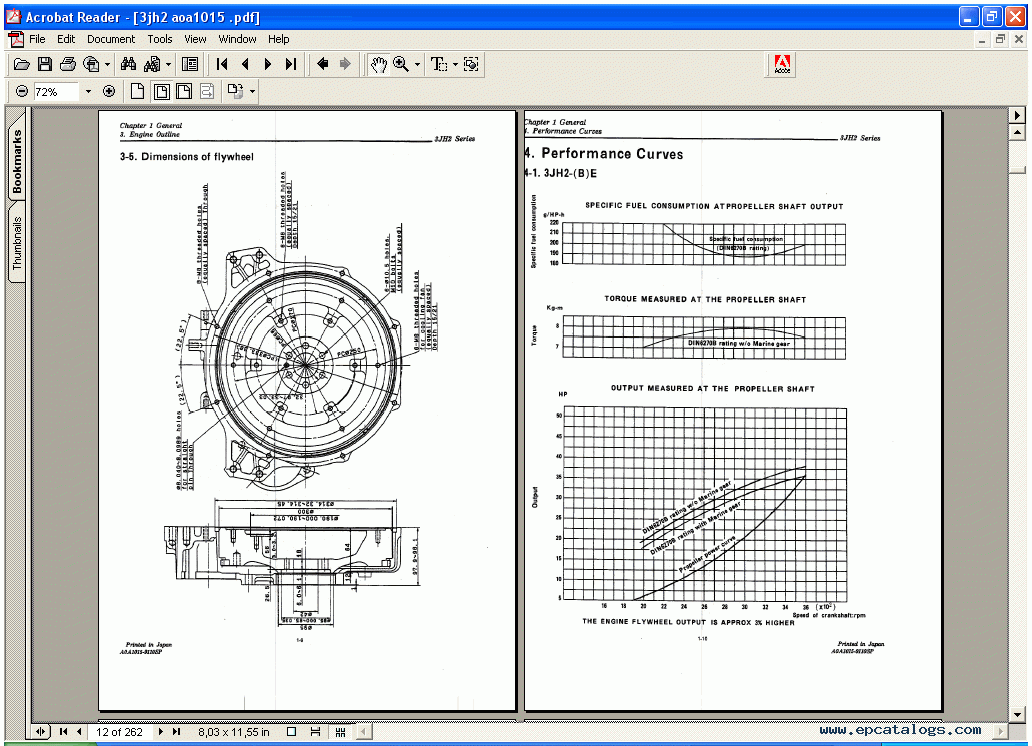Select Continuous layout in status bar

click(315, 732)
